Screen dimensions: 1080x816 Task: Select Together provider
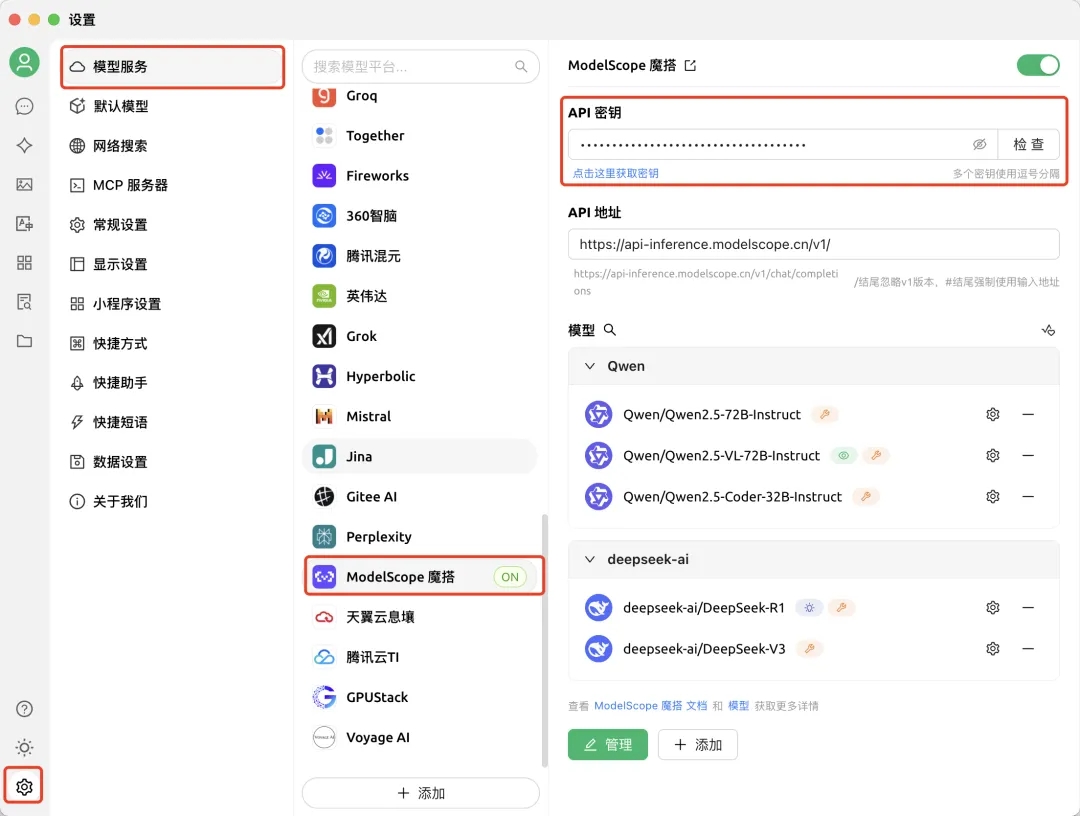tap(420, 136)
